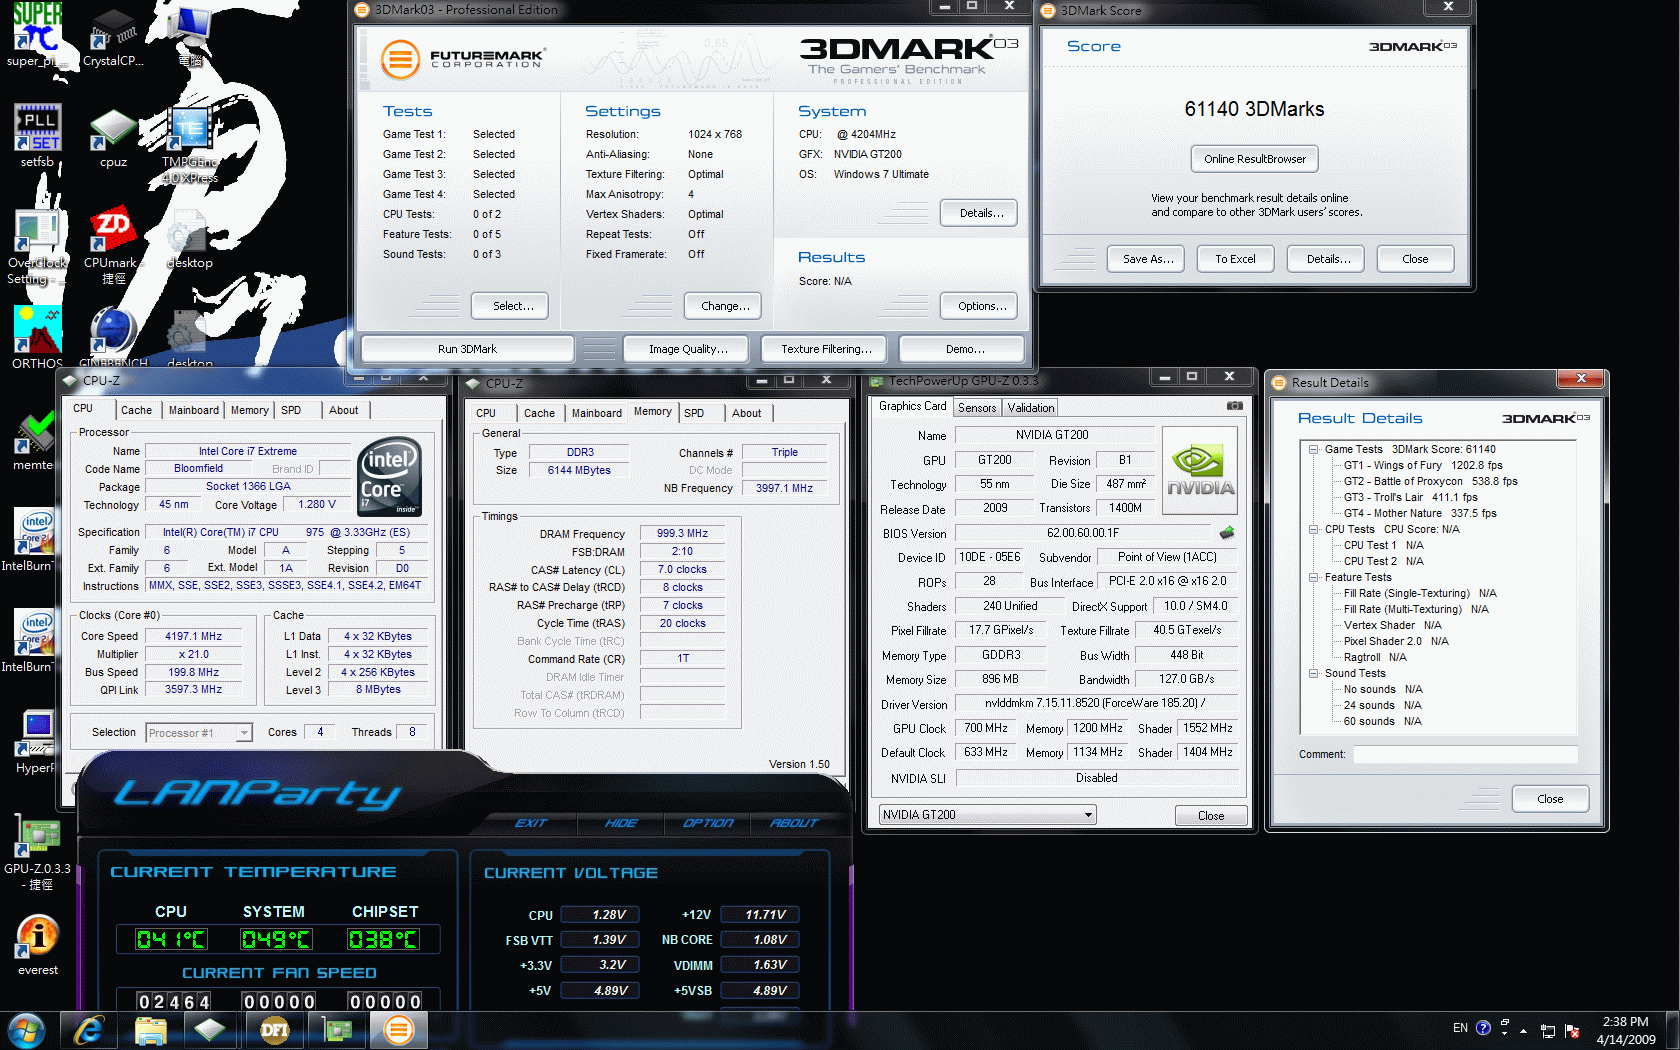
Task: Click the Image Quality button
Action: coord(687,349)
